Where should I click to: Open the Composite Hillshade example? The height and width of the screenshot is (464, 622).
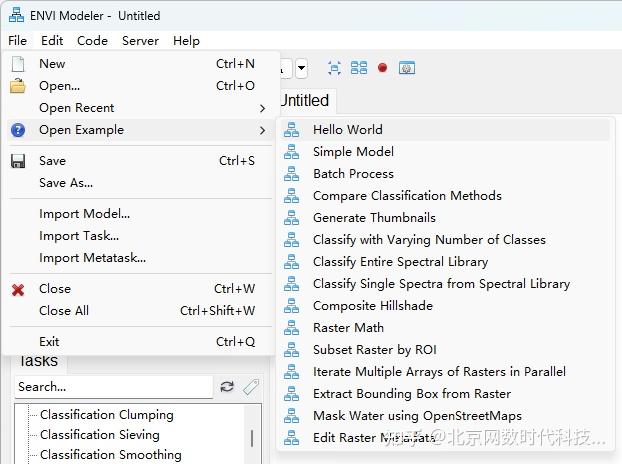(372, 306)
